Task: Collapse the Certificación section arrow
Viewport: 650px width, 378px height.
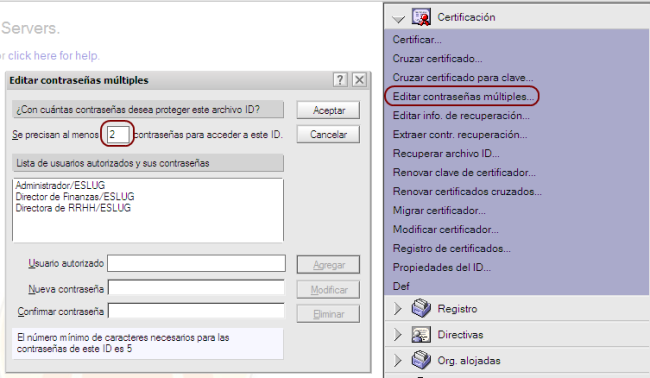Action: 398,19
